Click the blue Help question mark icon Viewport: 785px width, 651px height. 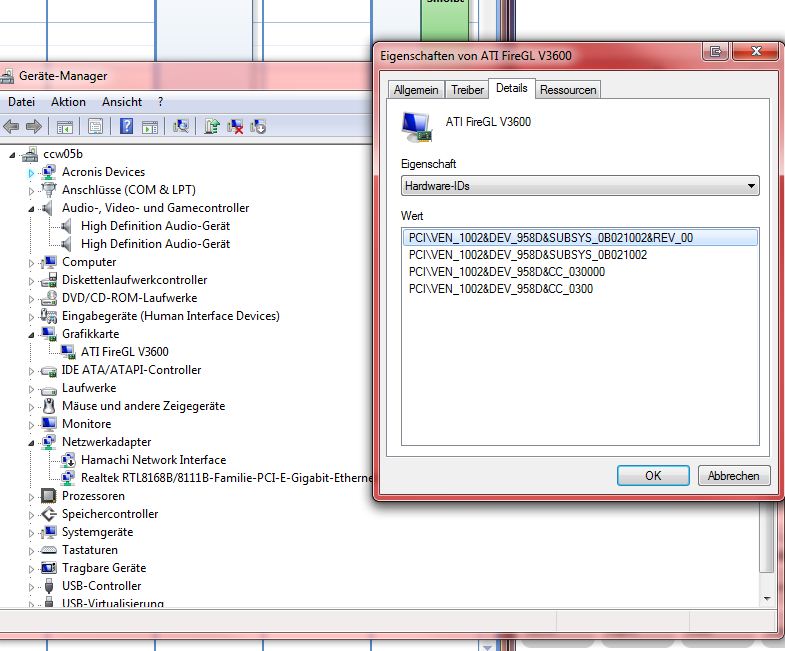coord(126,126)
